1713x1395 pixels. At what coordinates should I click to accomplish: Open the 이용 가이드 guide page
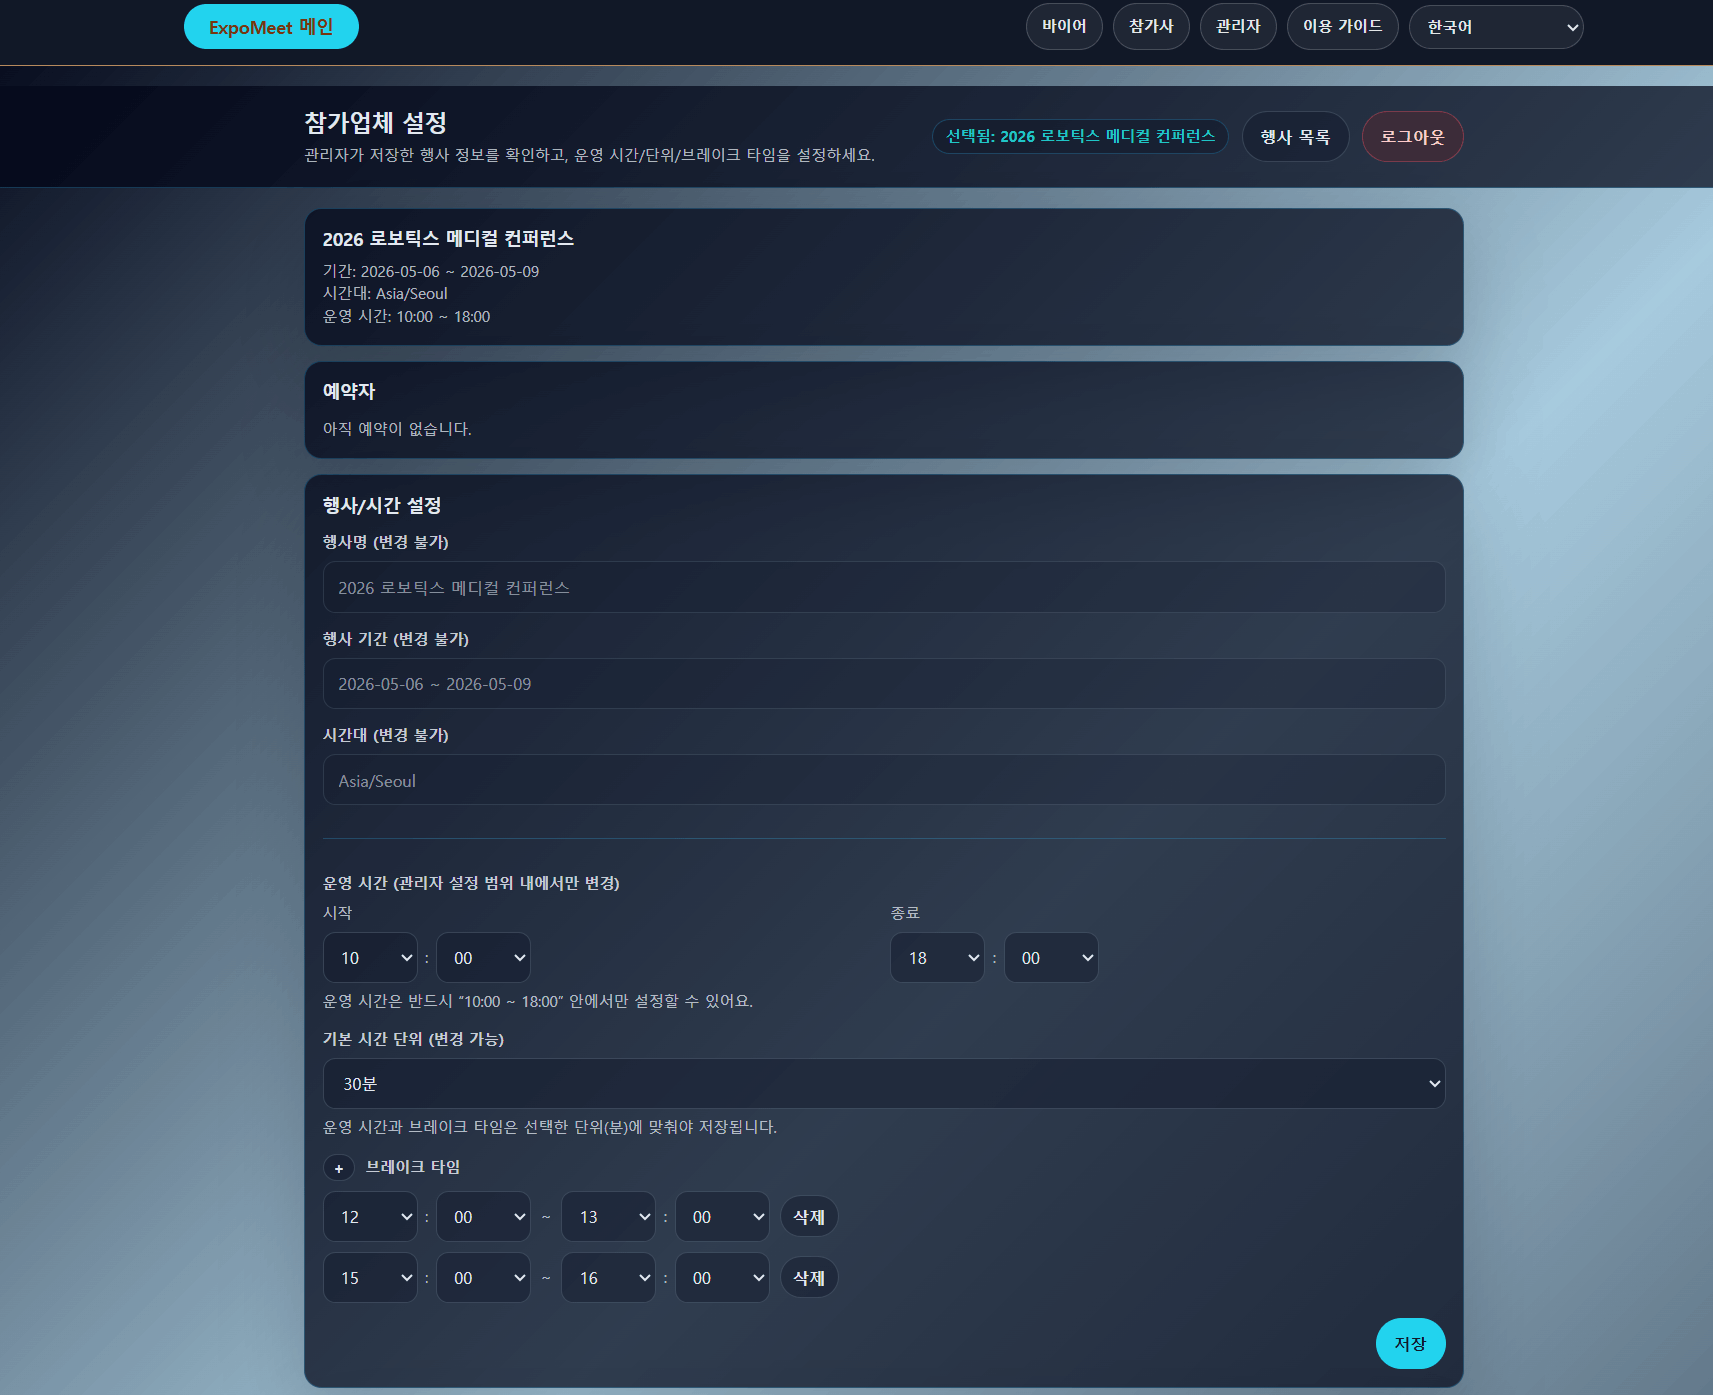tap(1342, 26)
